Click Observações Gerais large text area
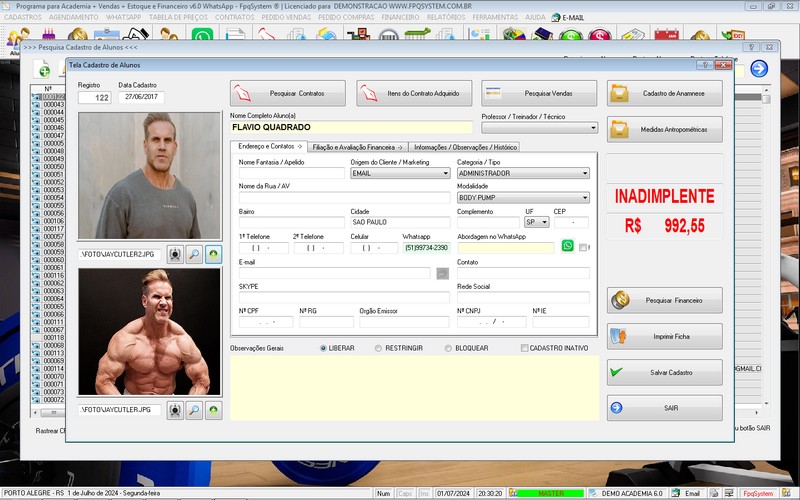 (414, 388)
